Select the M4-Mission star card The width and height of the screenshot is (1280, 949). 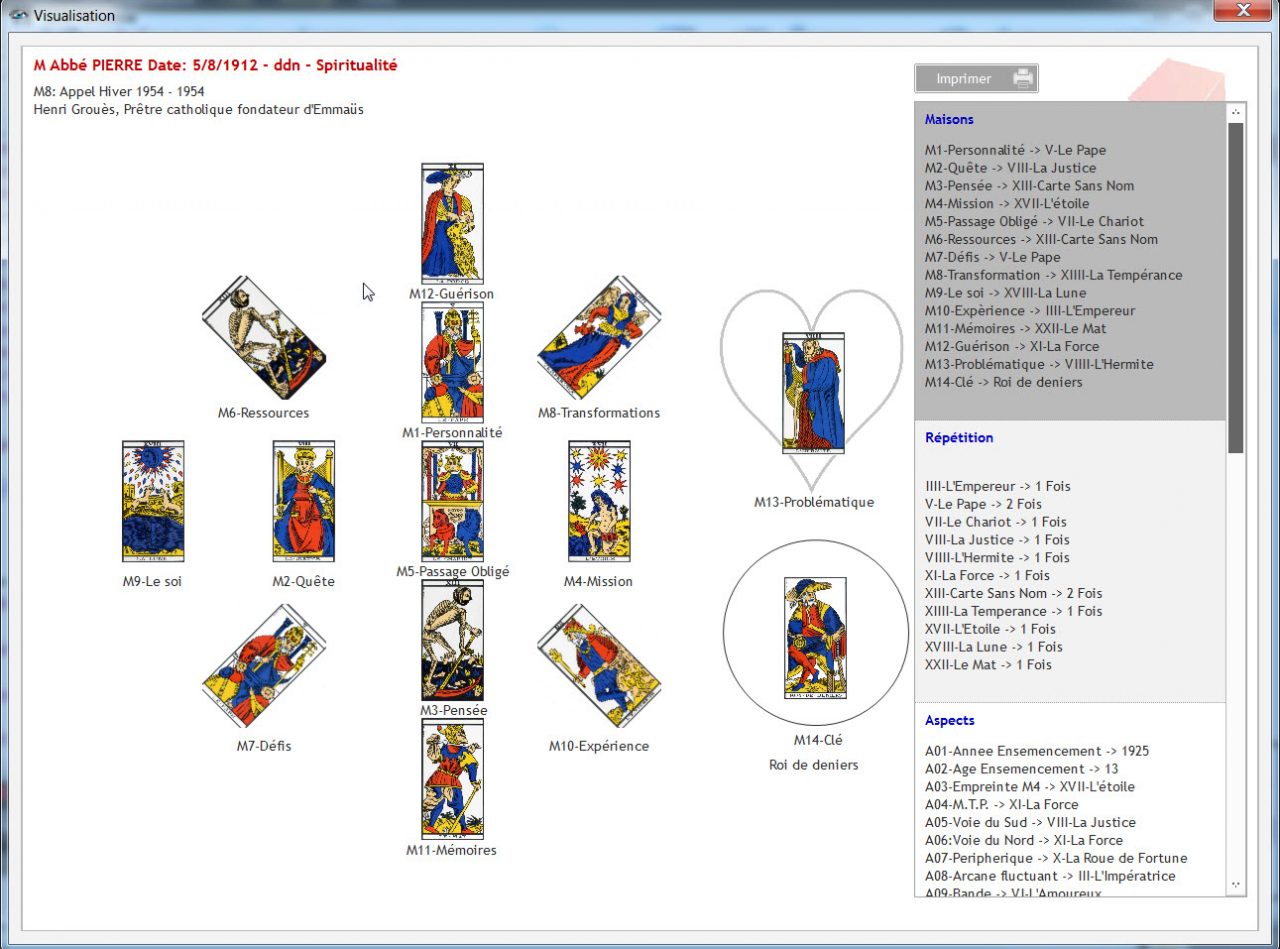point(598,500)
